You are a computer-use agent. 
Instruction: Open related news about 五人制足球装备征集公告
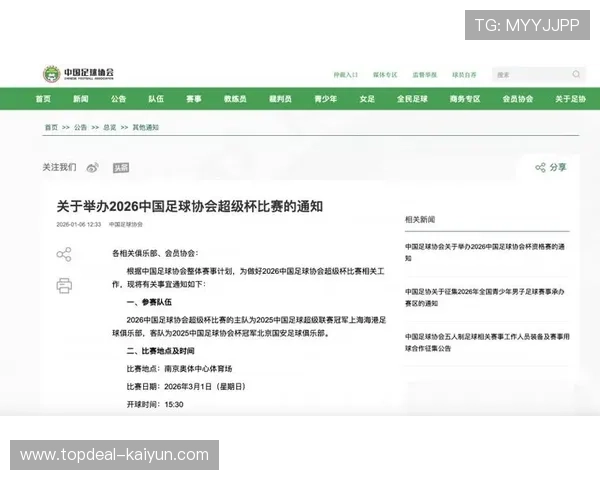click(487, 342)
